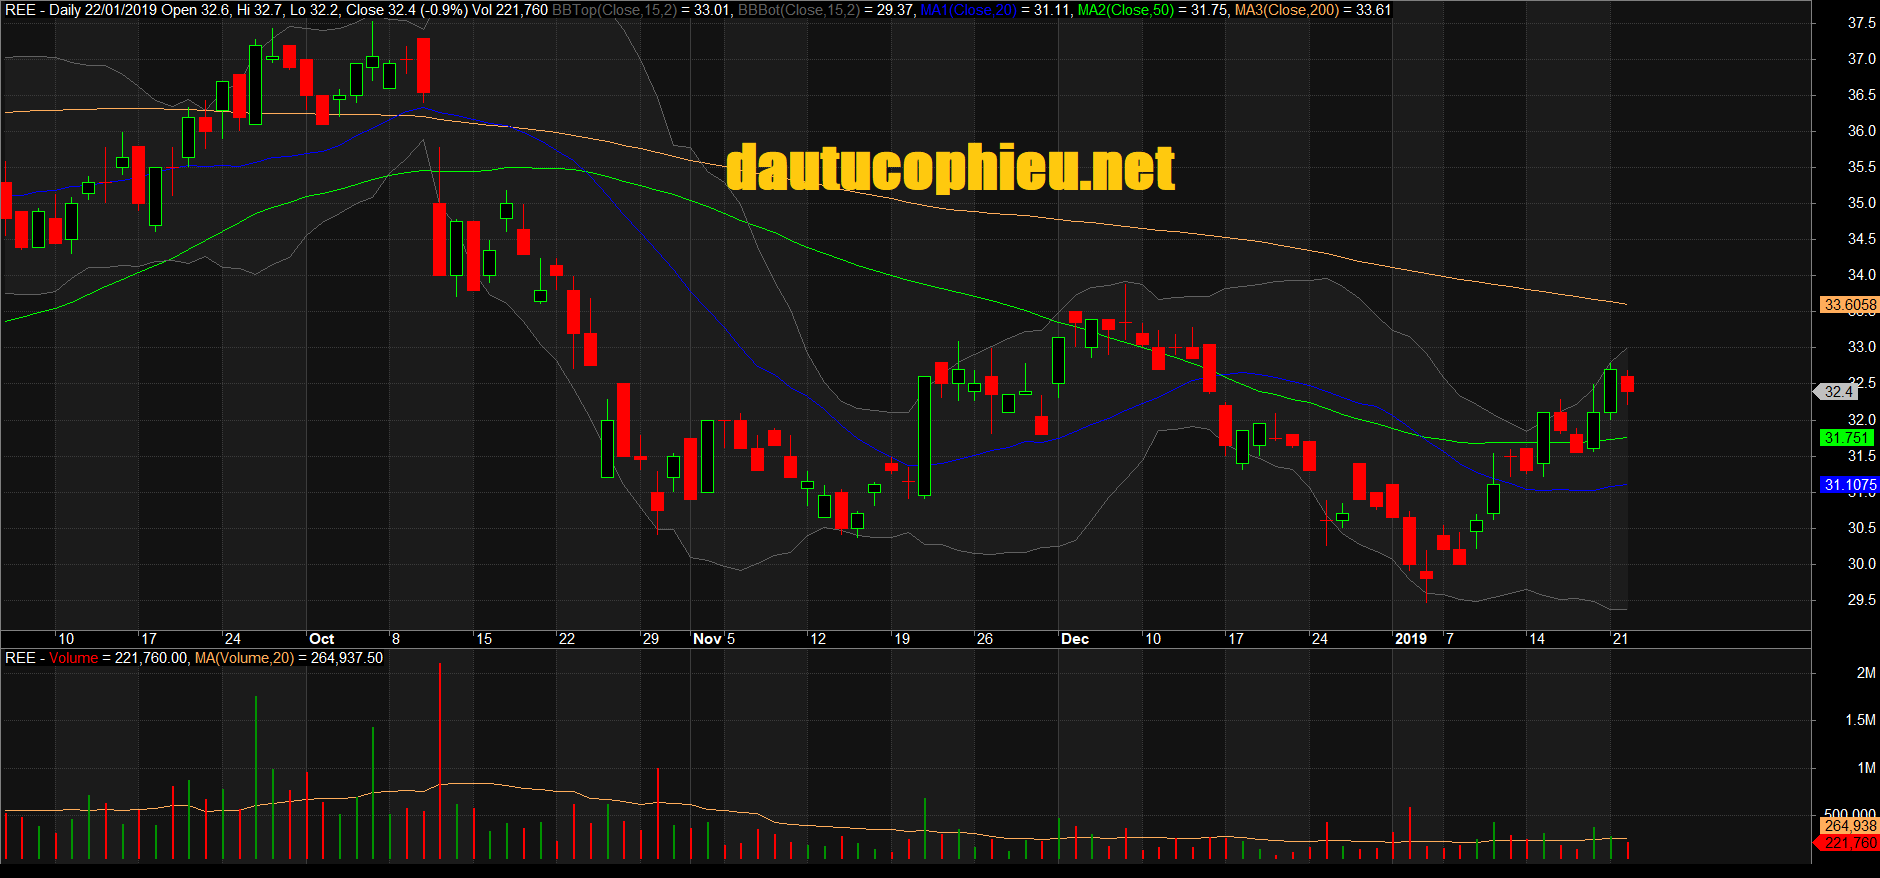The image size is (1880, 878).
Task: Click the 1.5M level on volume axis
Action: click(1860, 720)
